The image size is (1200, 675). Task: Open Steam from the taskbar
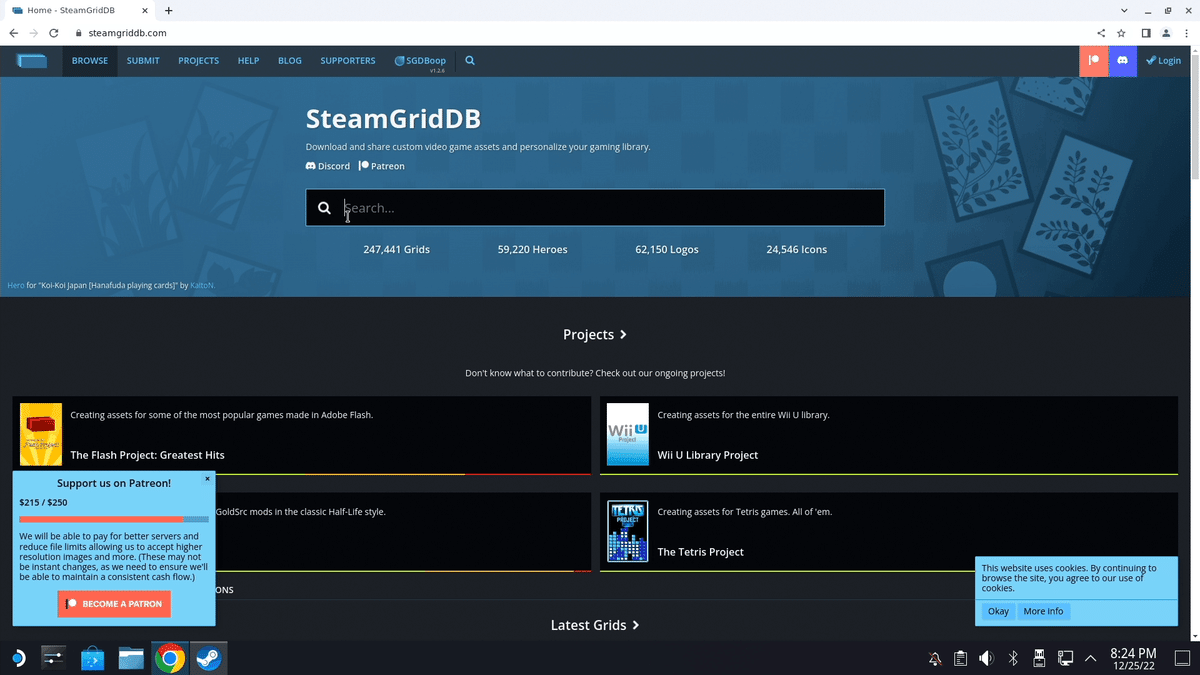pos(208,658)
